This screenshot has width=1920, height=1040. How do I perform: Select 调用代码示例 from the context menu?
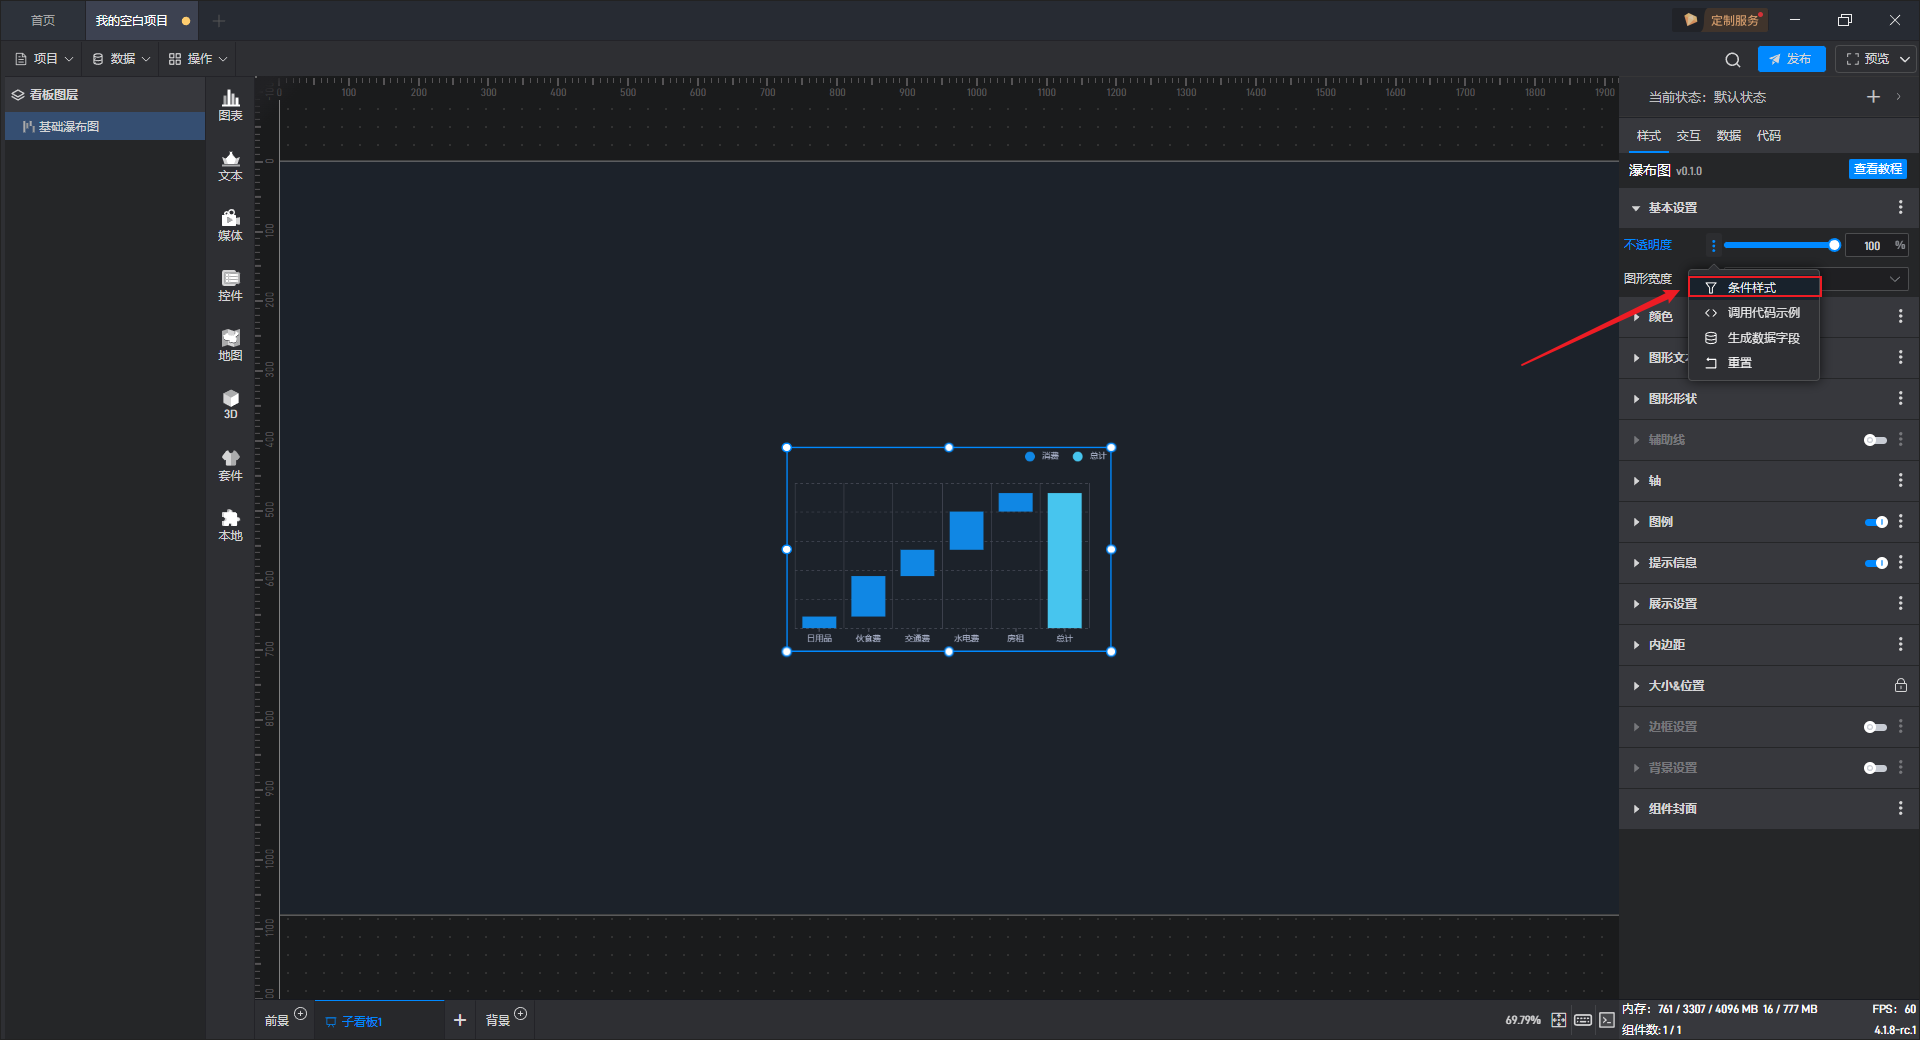click(x=1754, y=313)
